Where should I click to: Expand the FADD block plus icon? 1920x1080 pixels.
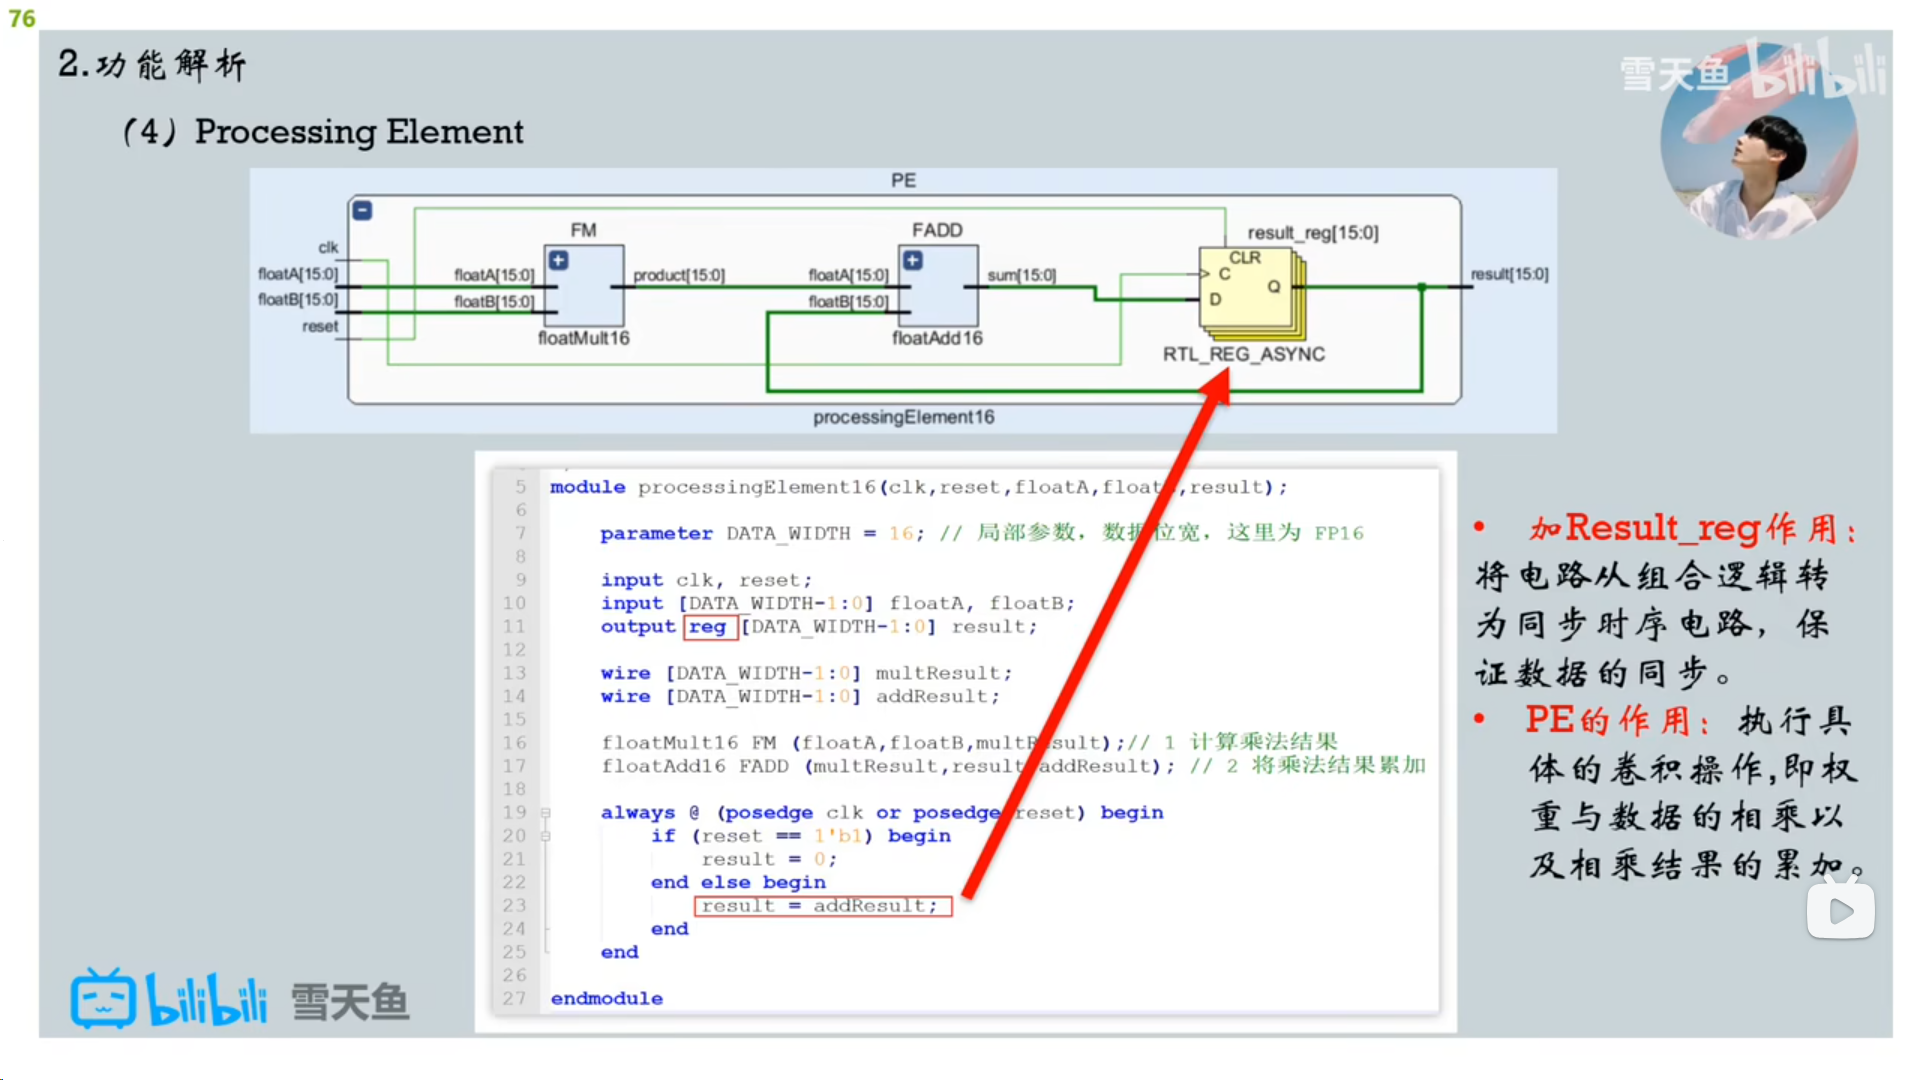click(912, 260)
